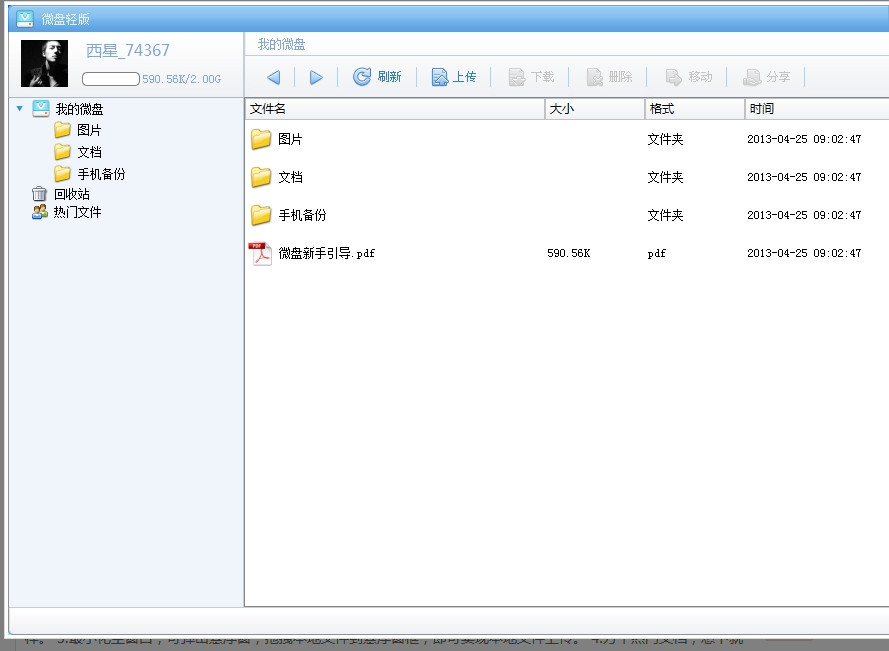889x651 pixels.
Task: Click the 下载 download button
Action: click(531, 77)
